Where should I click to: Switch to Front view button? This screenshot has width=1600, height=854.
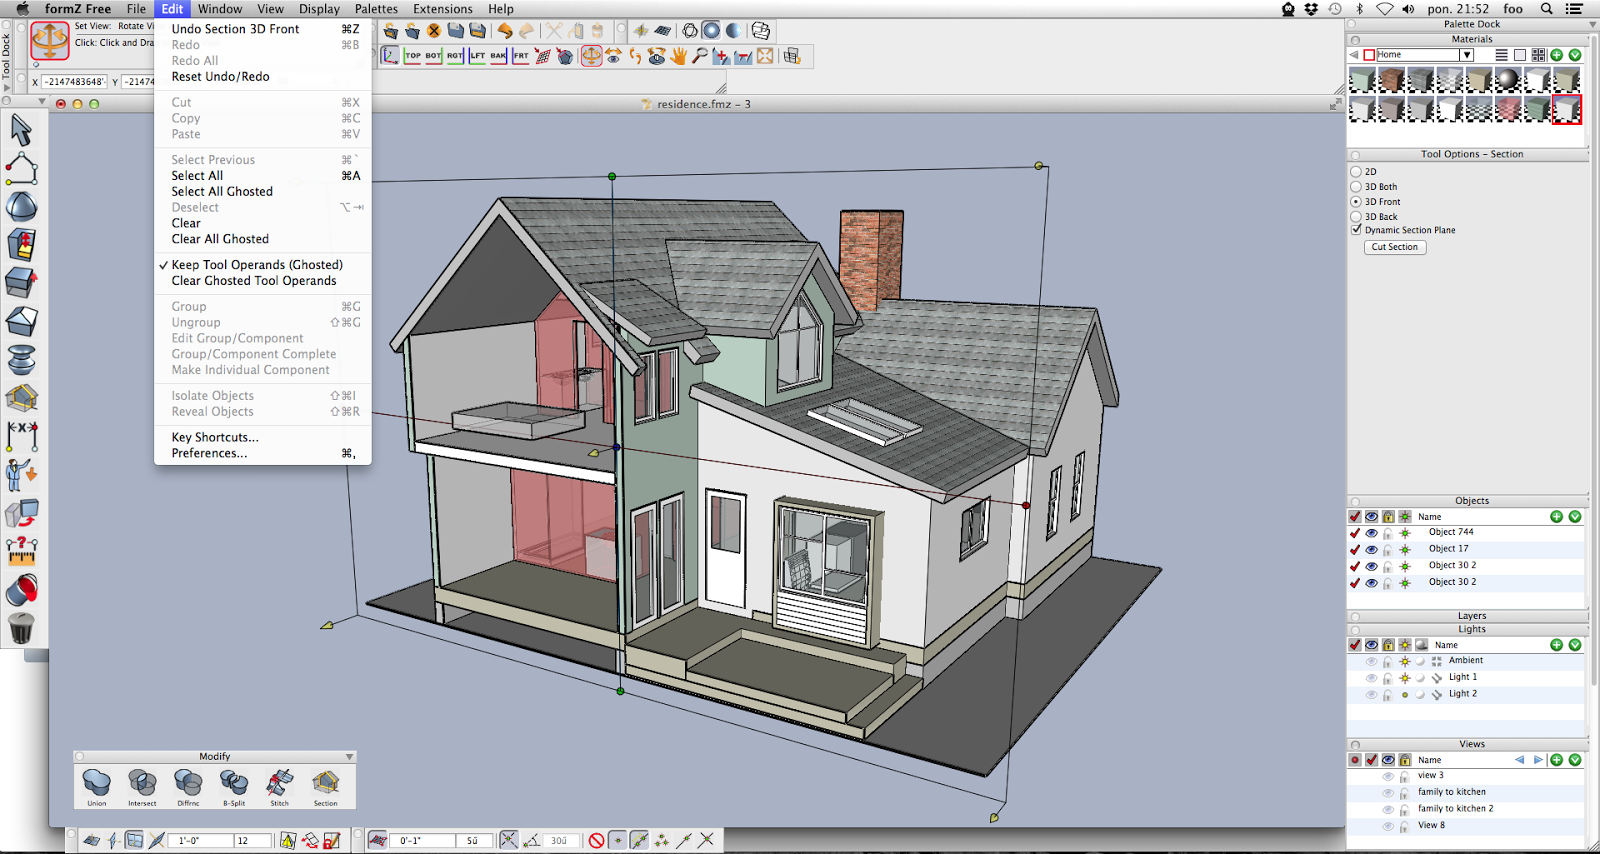520,56
